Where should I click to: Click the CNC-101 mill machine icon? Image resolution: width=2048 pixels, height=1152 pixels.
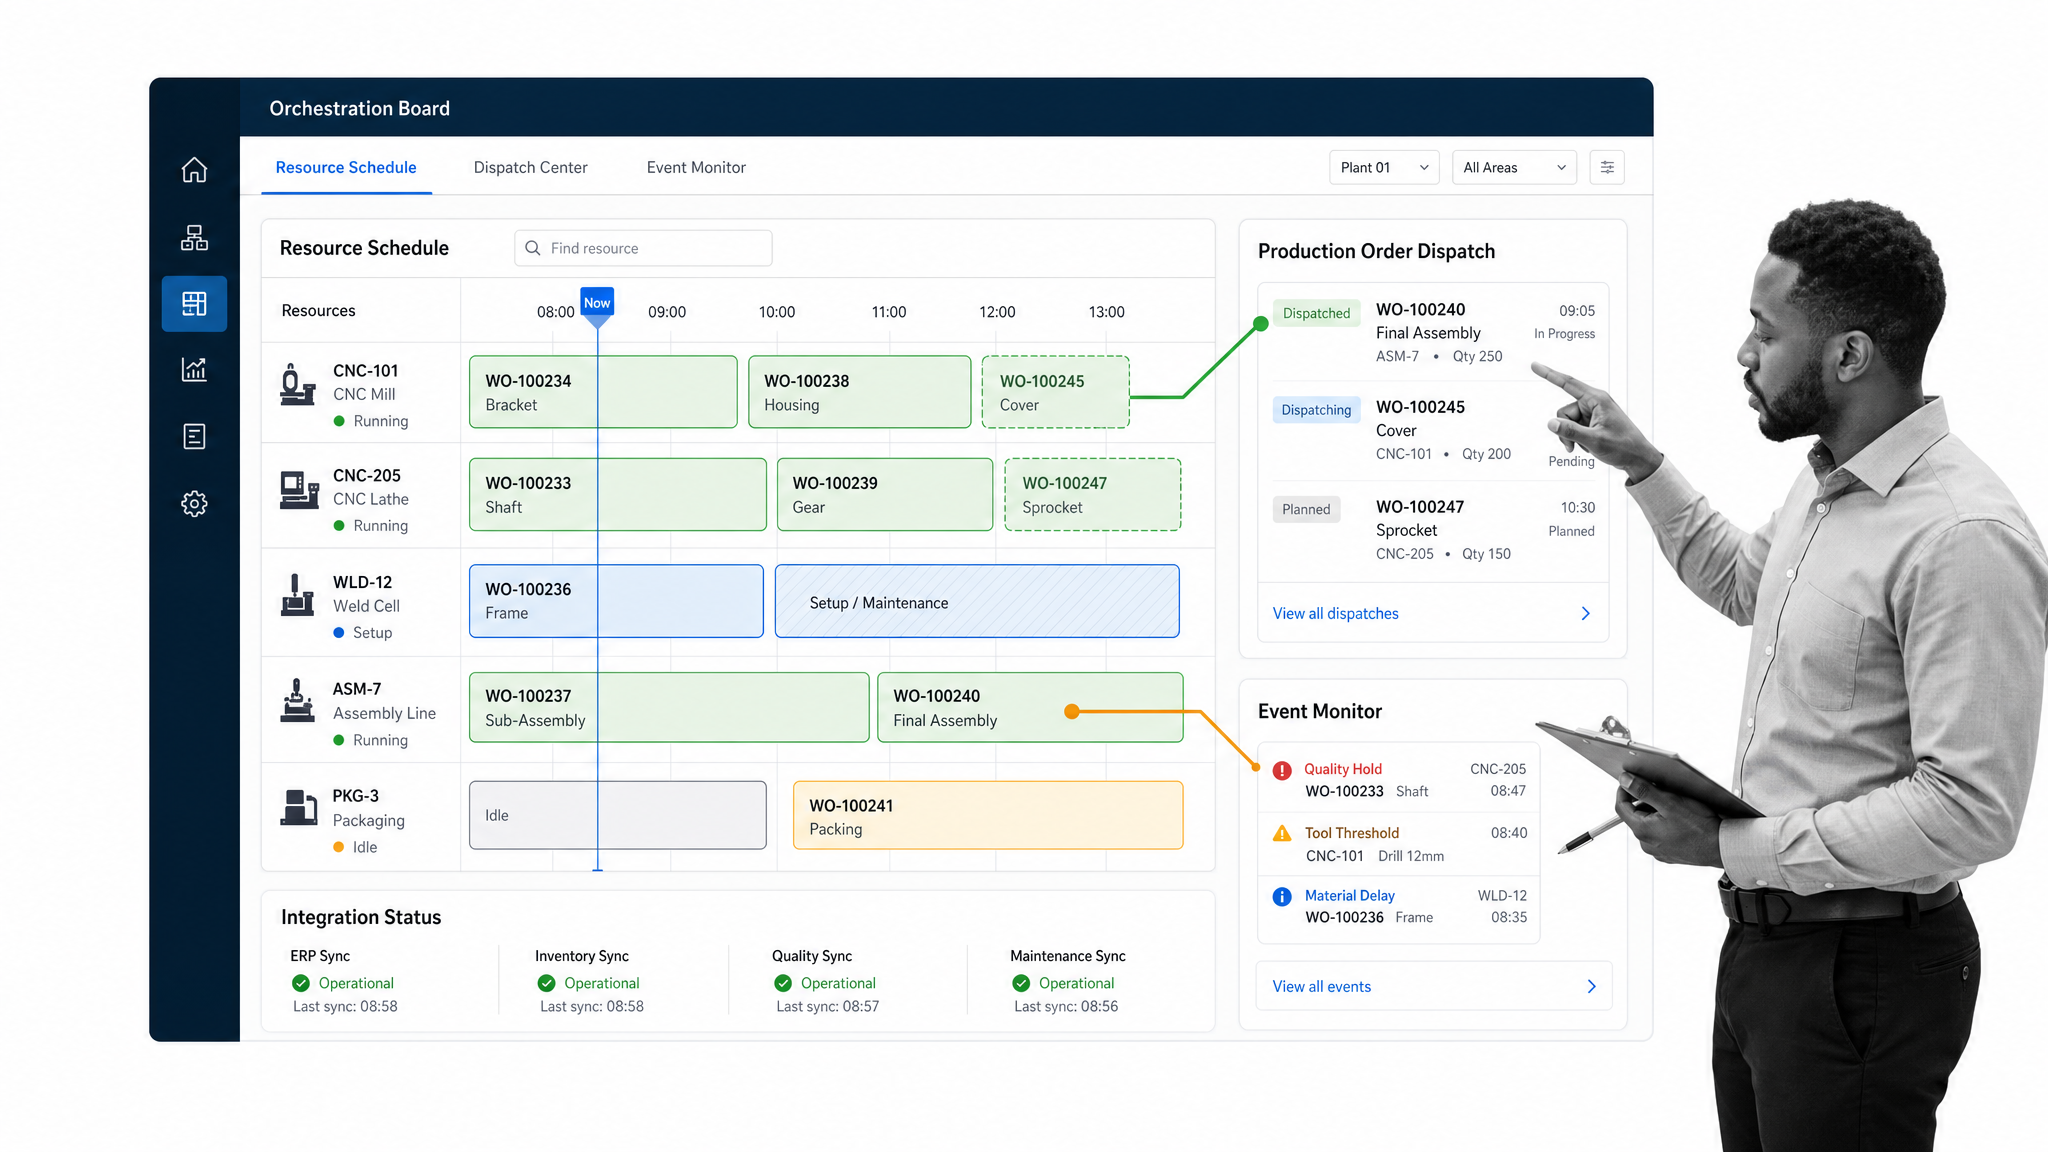tap(297, 384)
